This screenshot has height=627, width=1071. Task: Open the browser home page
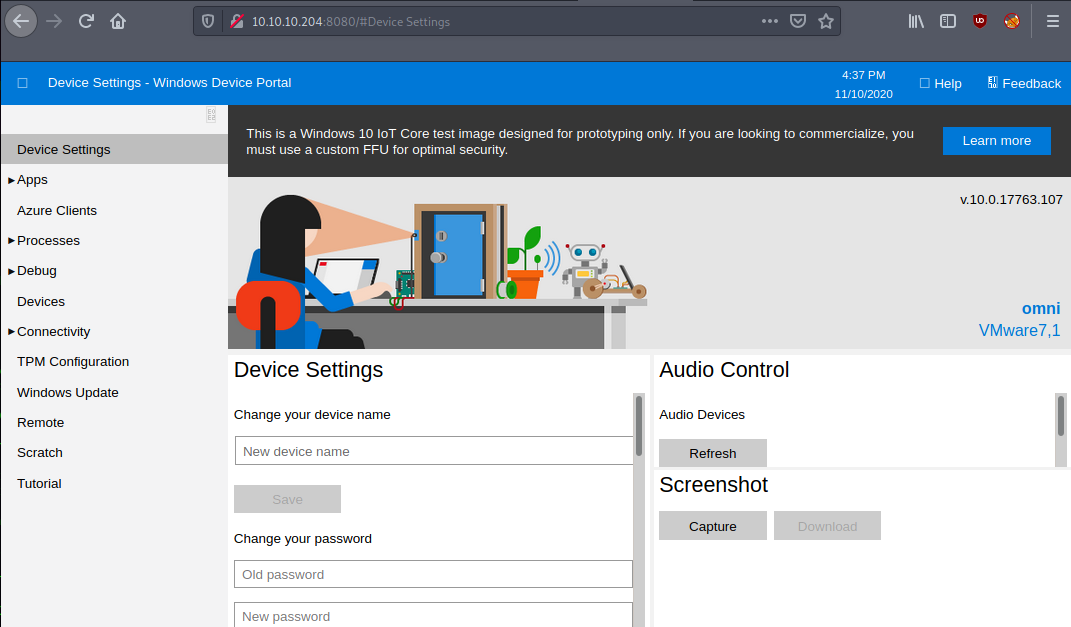pyautogui.click(x=118, y=21)
